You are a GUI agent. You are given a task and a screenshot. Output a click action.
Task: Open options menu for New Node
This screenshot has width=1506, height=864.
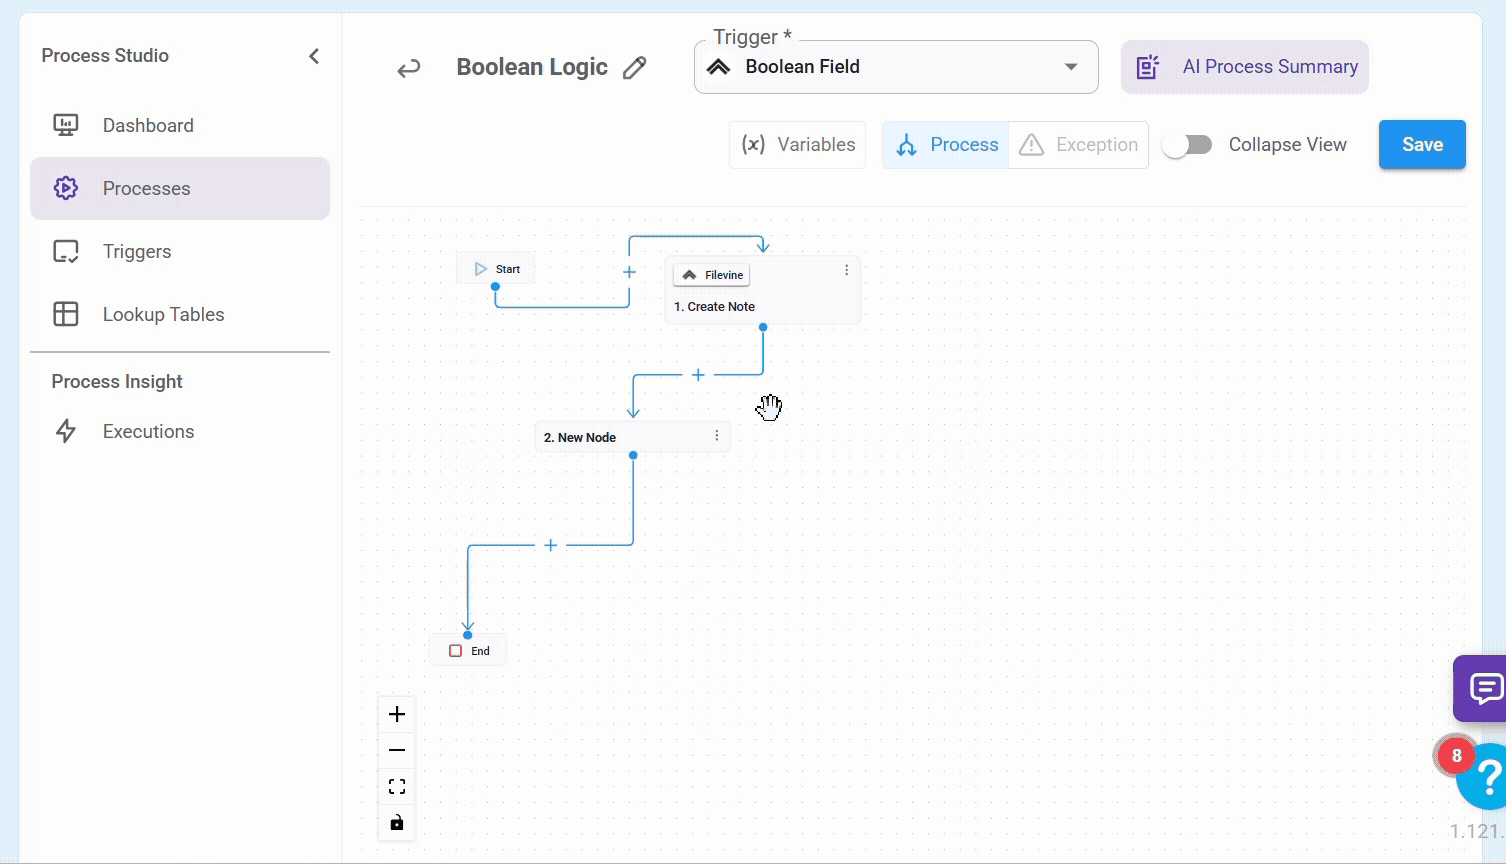pyautogui.click(x=717, y=436)
